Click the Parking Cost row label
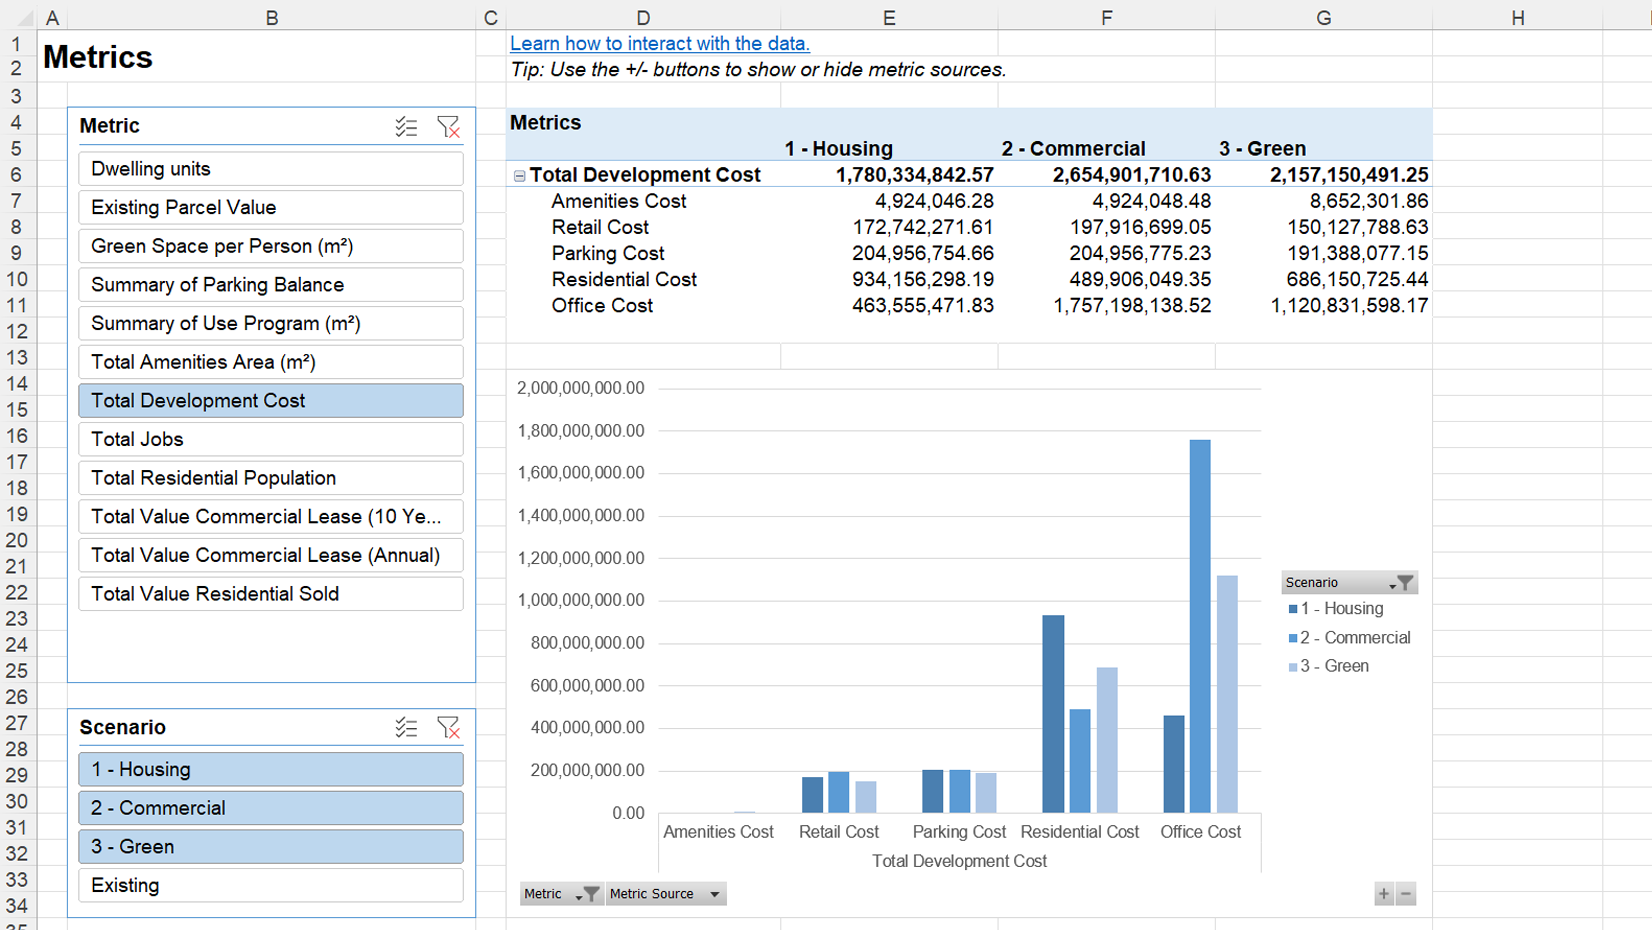The height and width of the screenshot is (930, 1652). (607, 254)
